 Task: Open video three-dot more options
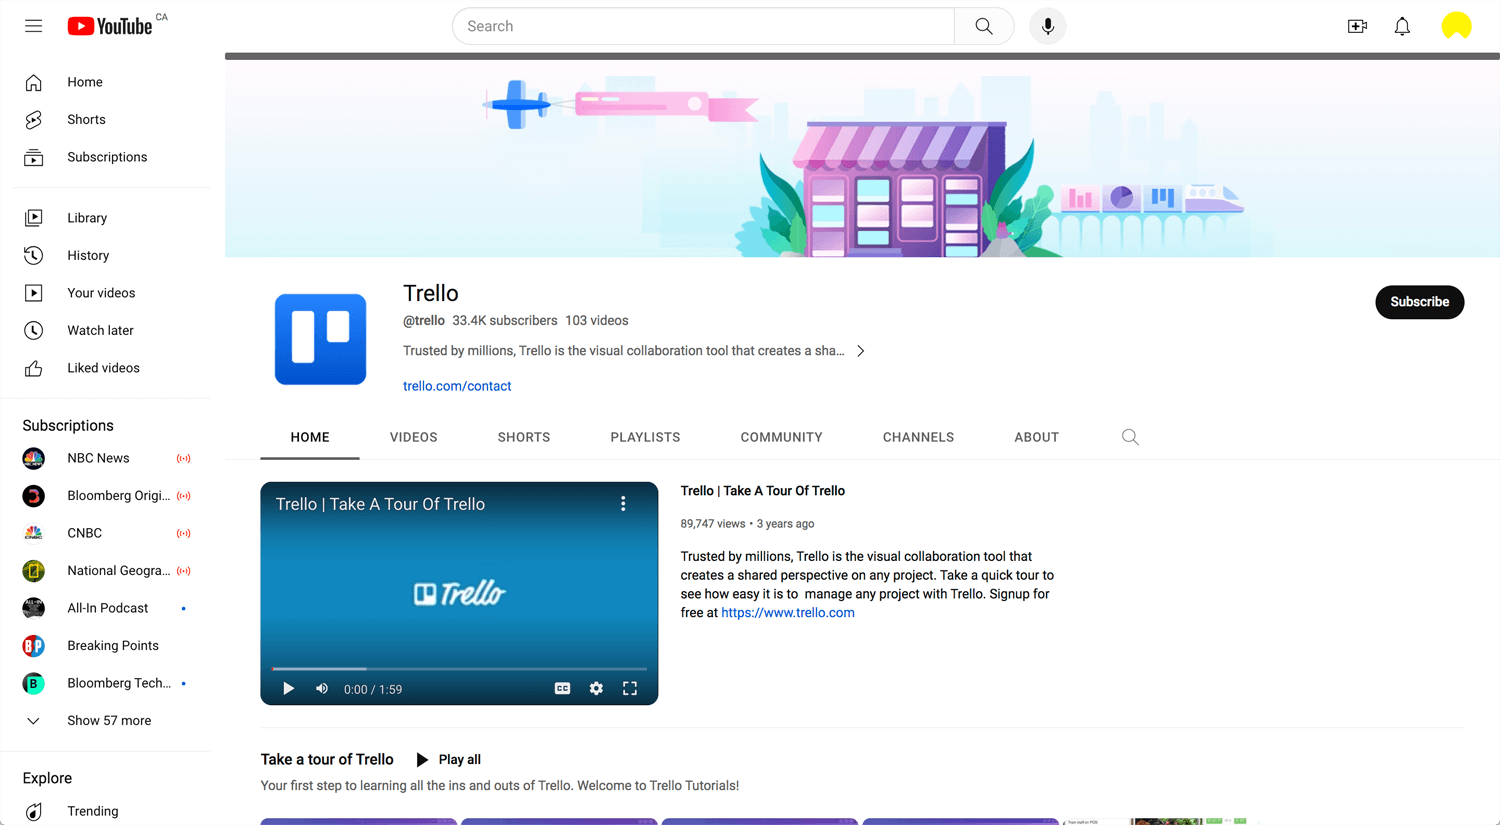click(623, 504)
